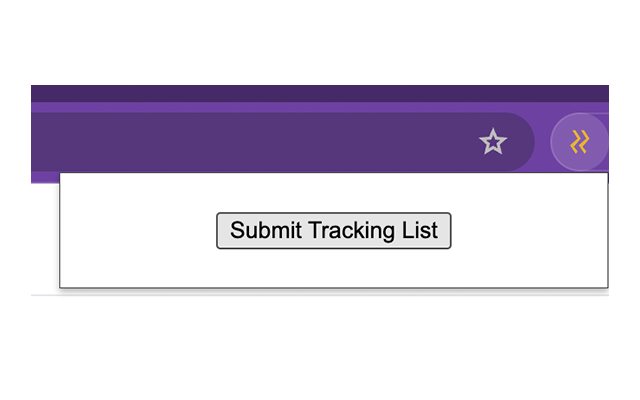Close the popup by clicking the extension icon

pos(579,142)
